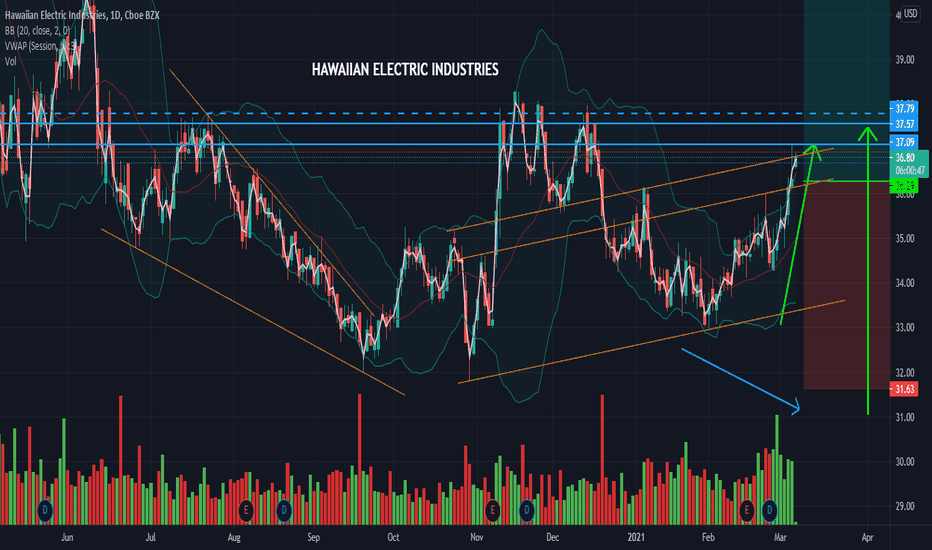
Task: Click the Feb label on time axis
Action: [708, 538]
